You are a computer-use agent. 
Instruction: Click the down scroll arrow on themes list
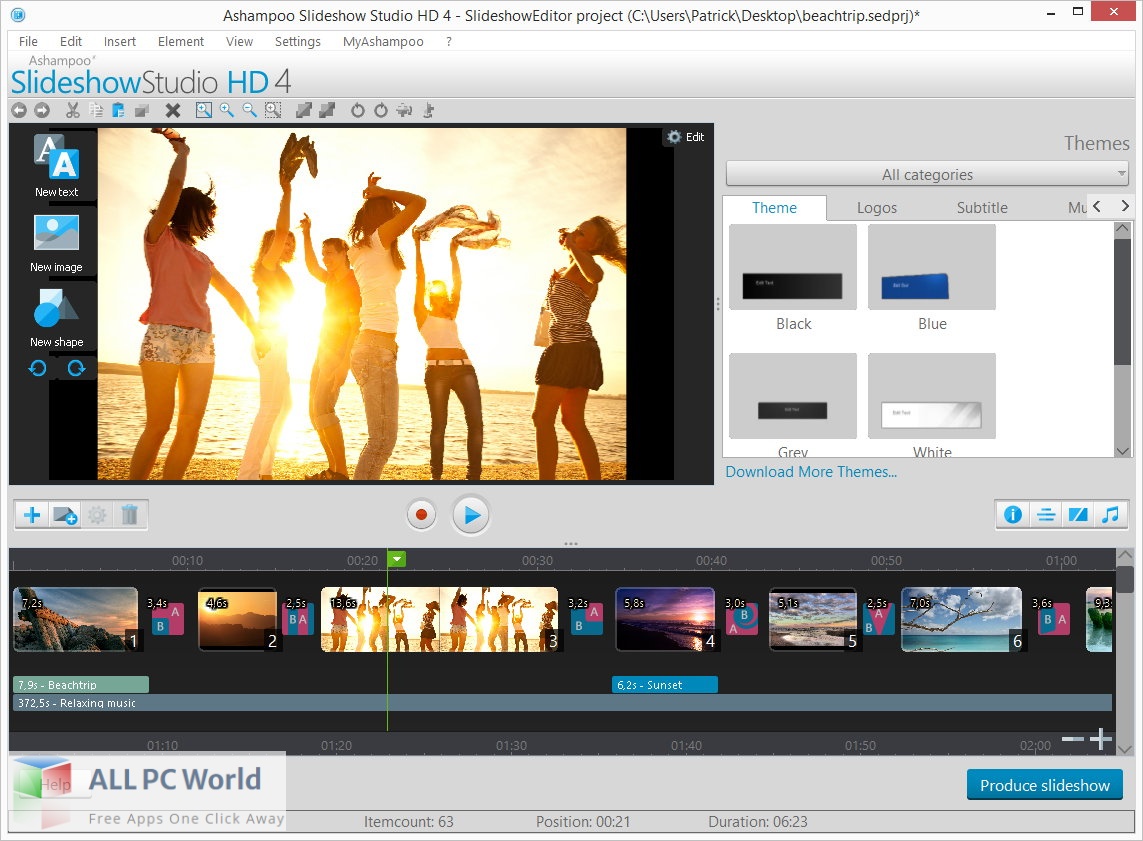1122,451
